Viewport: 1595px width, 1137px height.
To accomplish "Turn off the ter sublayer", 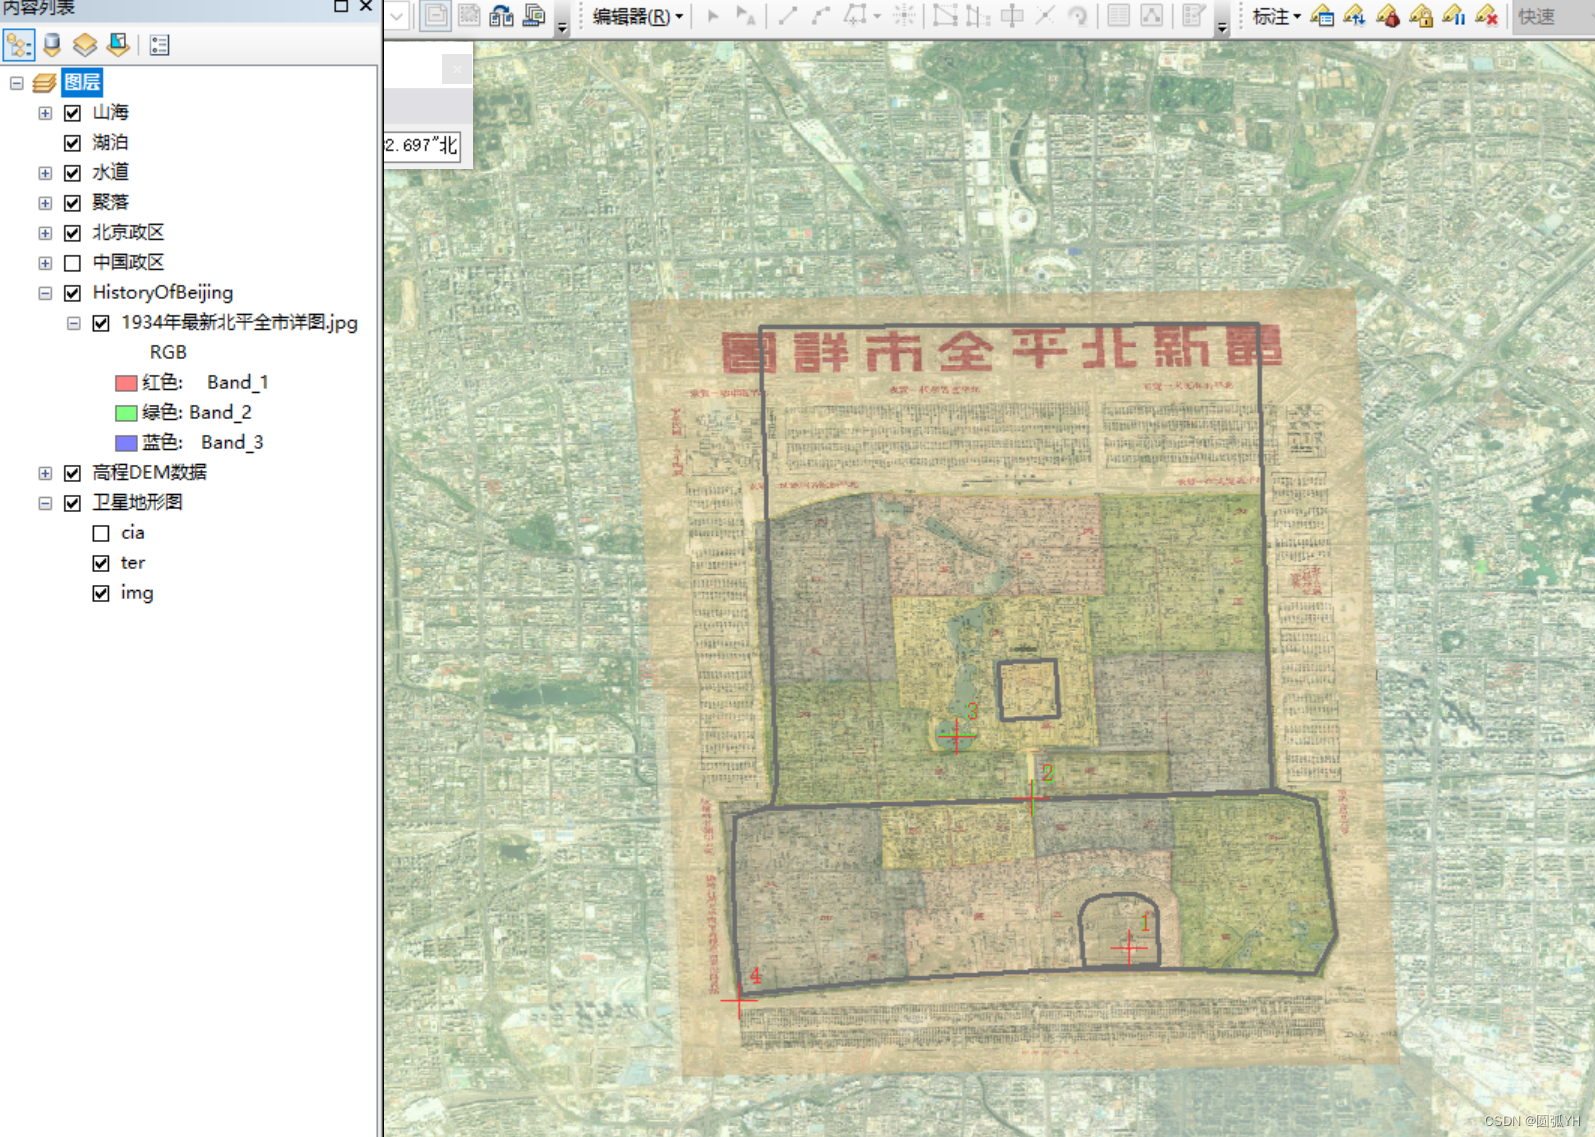I will [x=101, y=563].
